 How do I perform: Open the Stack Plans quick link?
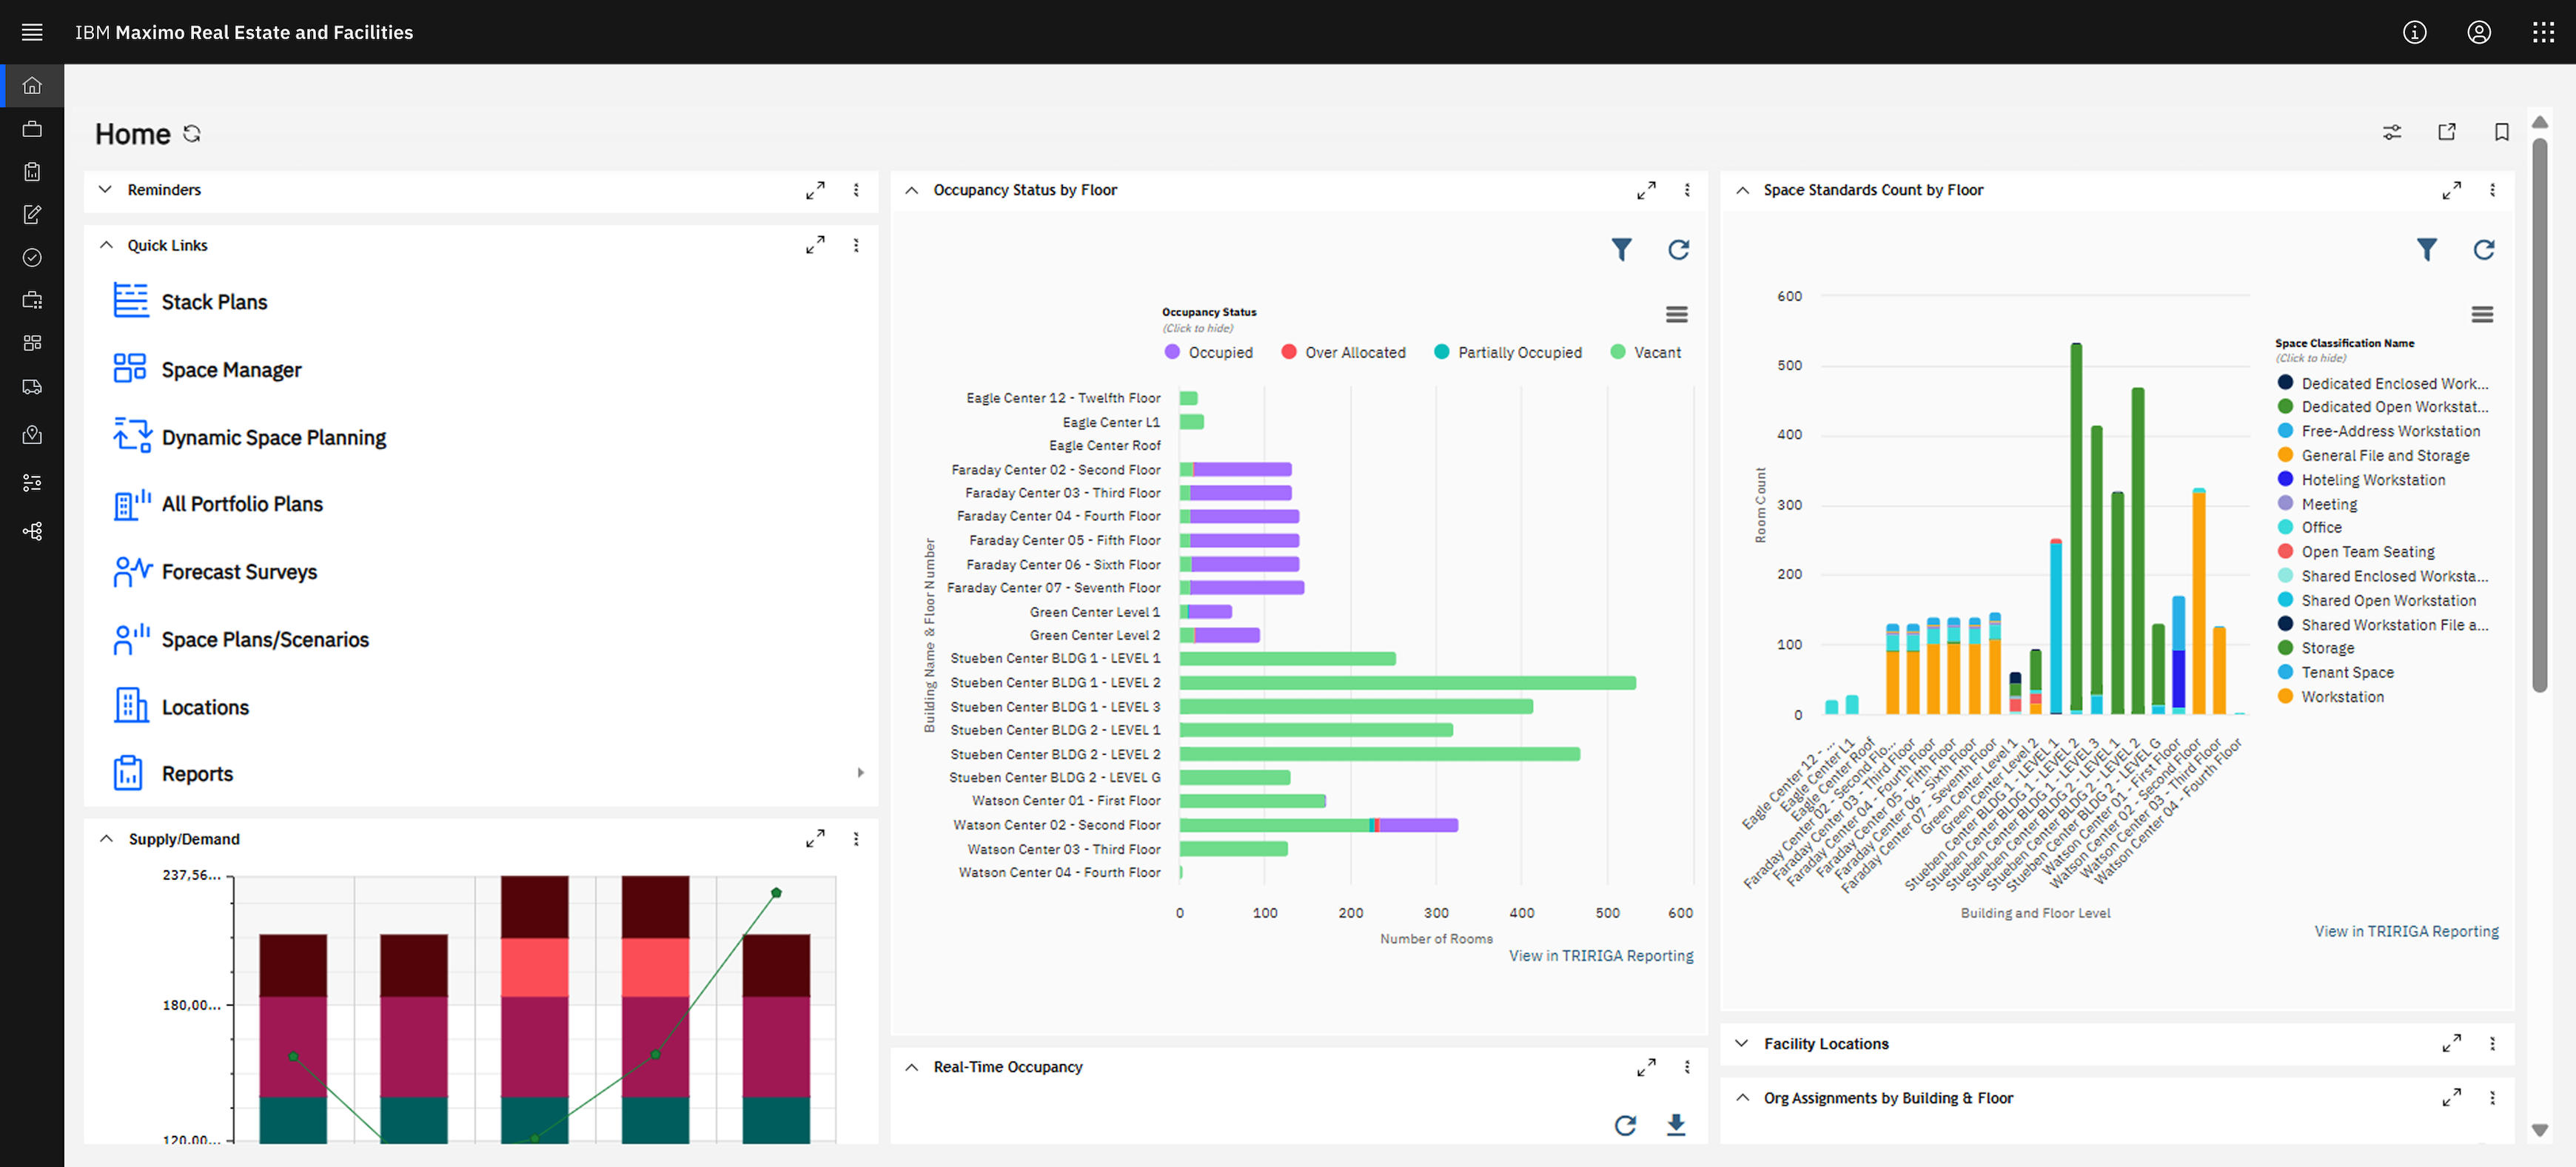214,302
